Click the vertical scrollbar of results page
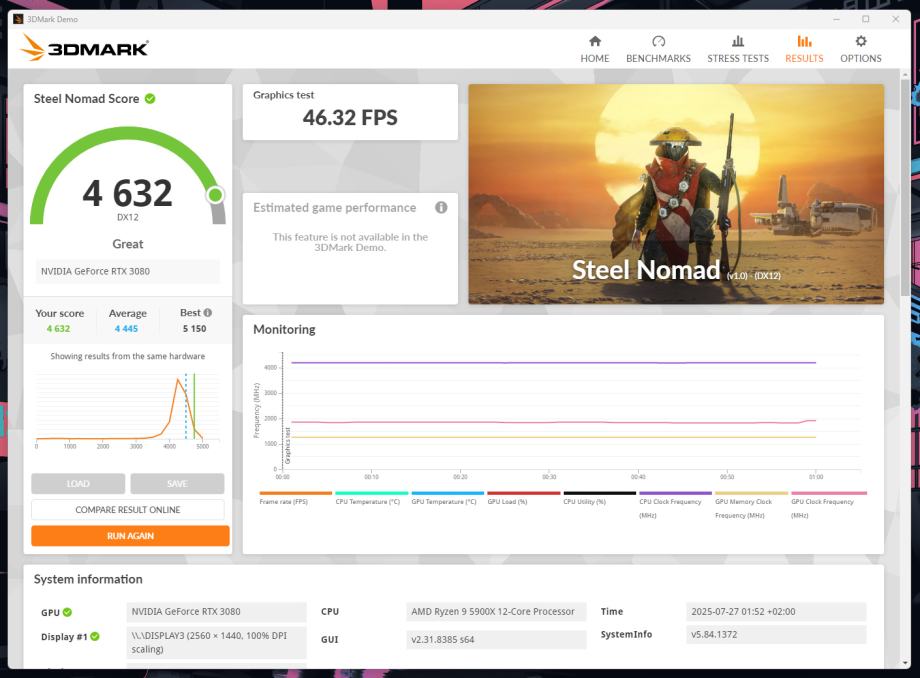Screen dimensions: 920x678 point(905,188)
